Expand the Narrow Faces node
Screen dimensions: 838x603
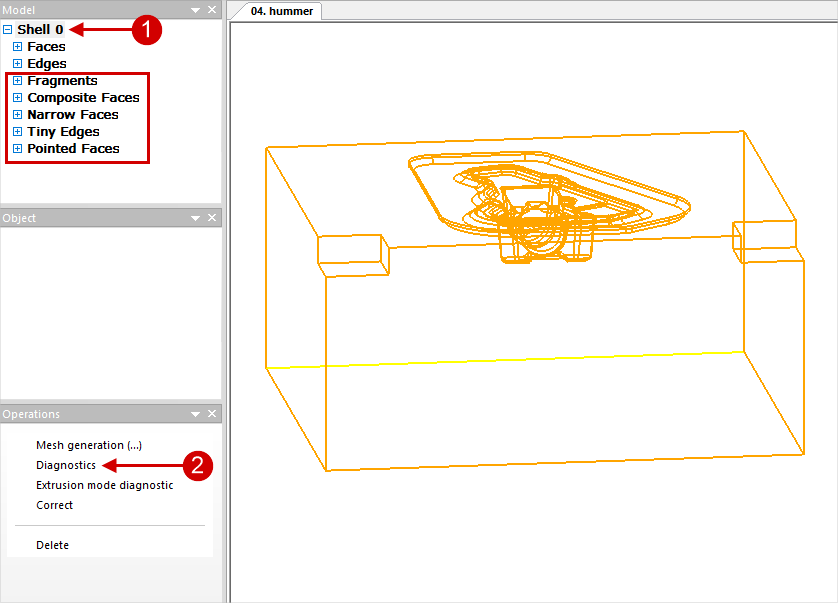[x=17, y=115]
